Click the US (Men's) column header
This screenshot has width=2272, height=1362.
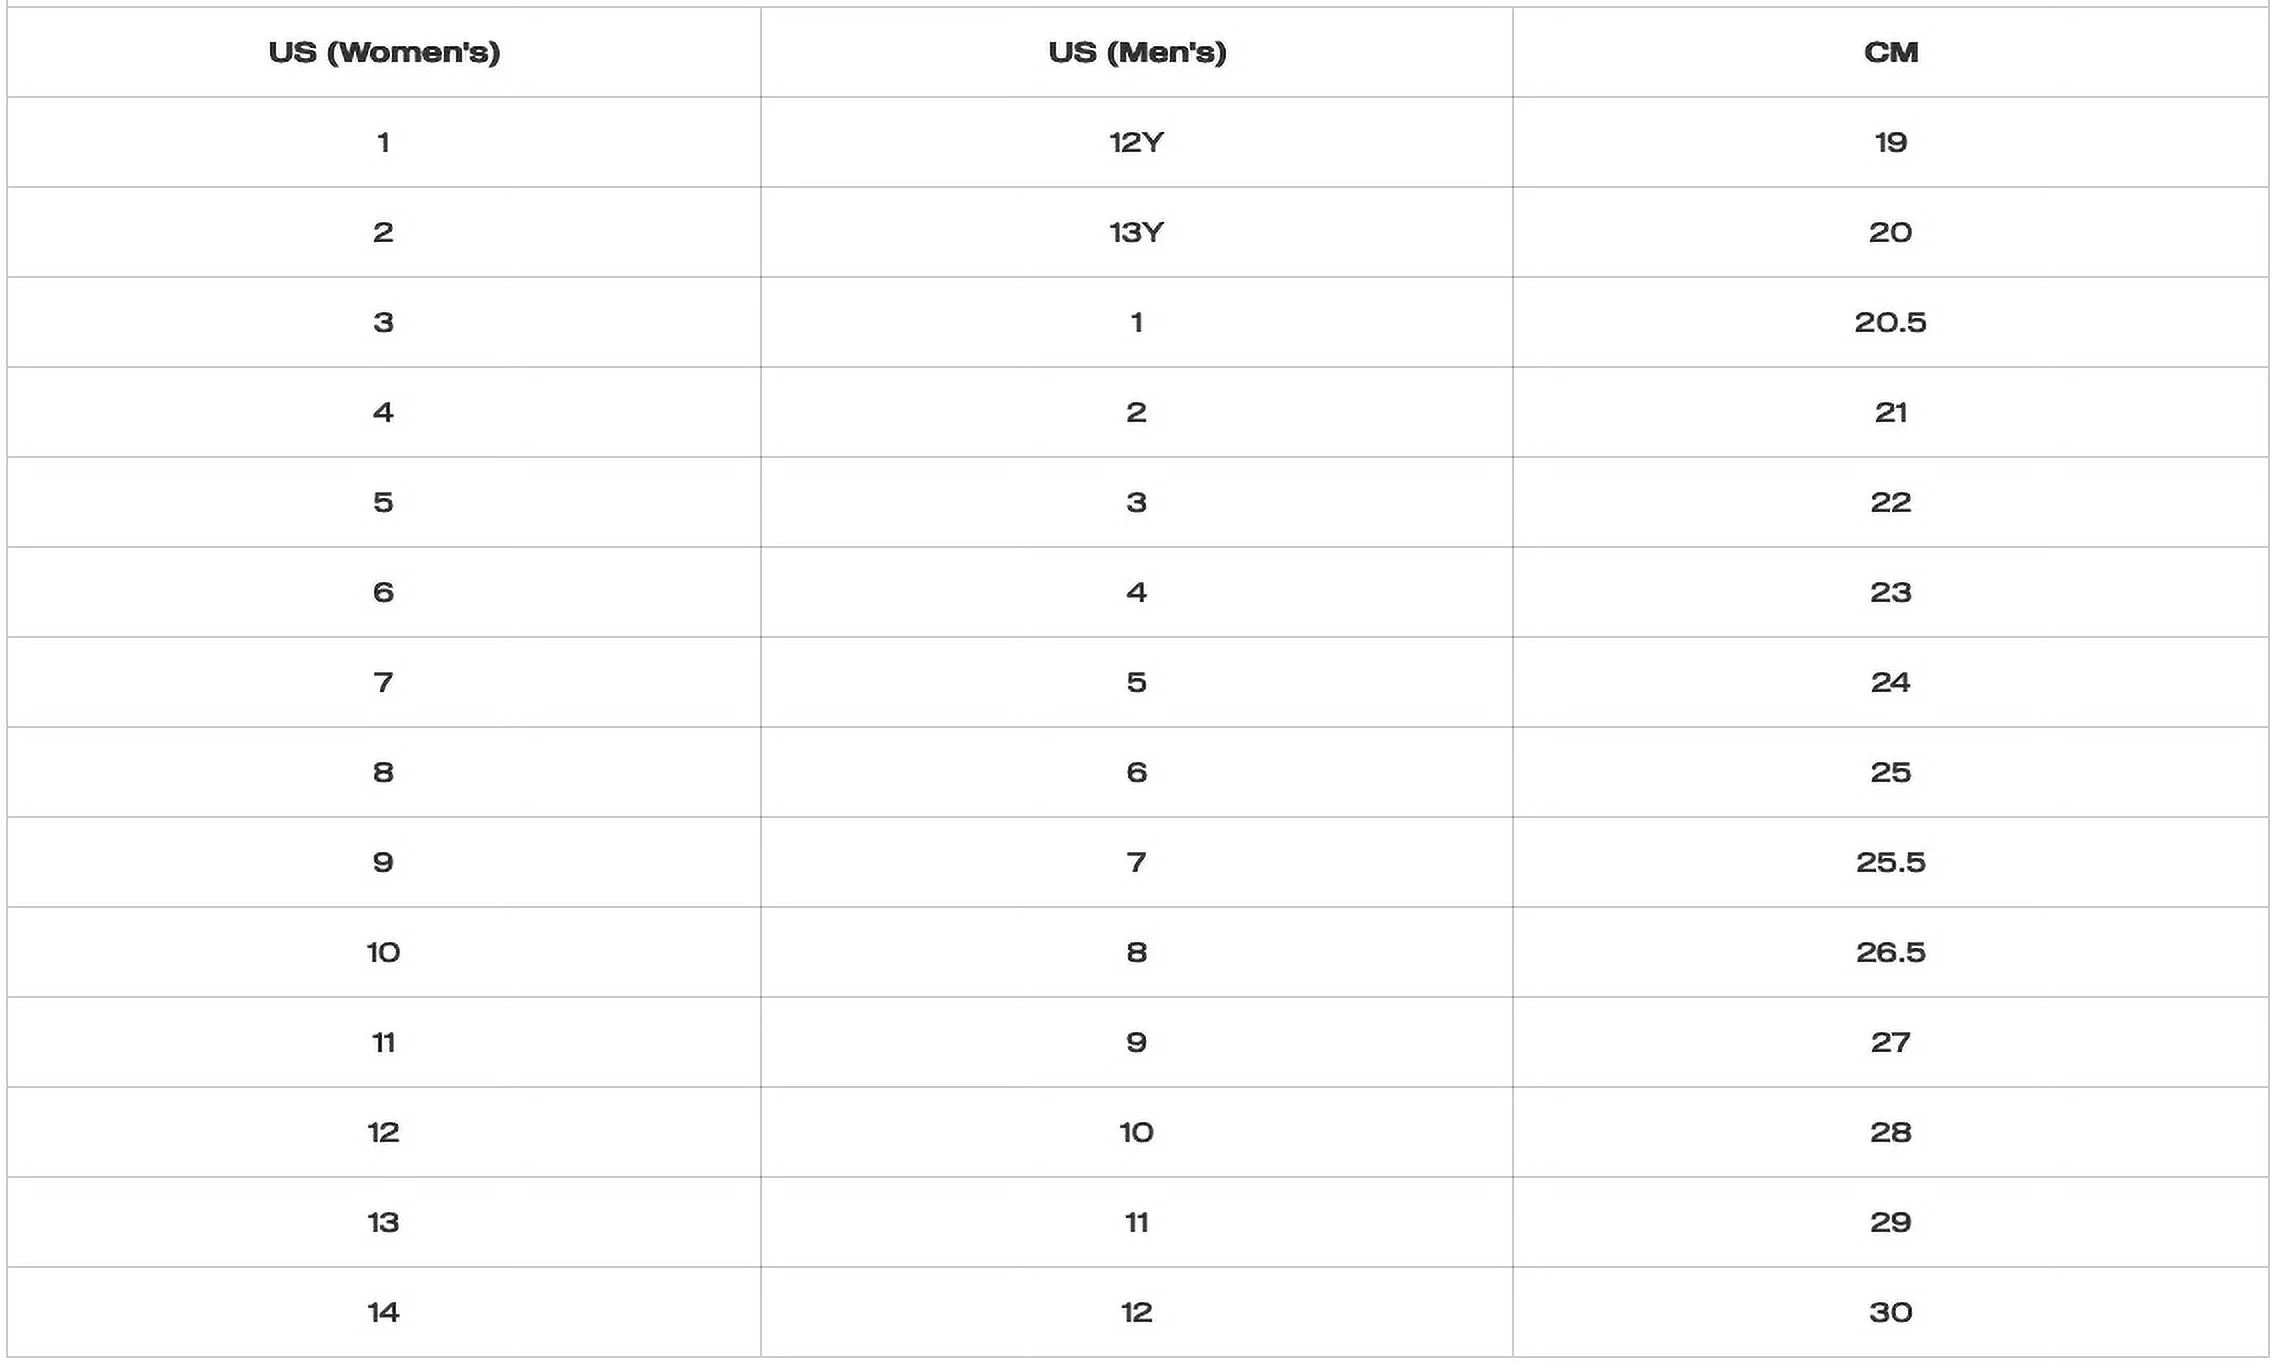click(x=1137, y=52)
